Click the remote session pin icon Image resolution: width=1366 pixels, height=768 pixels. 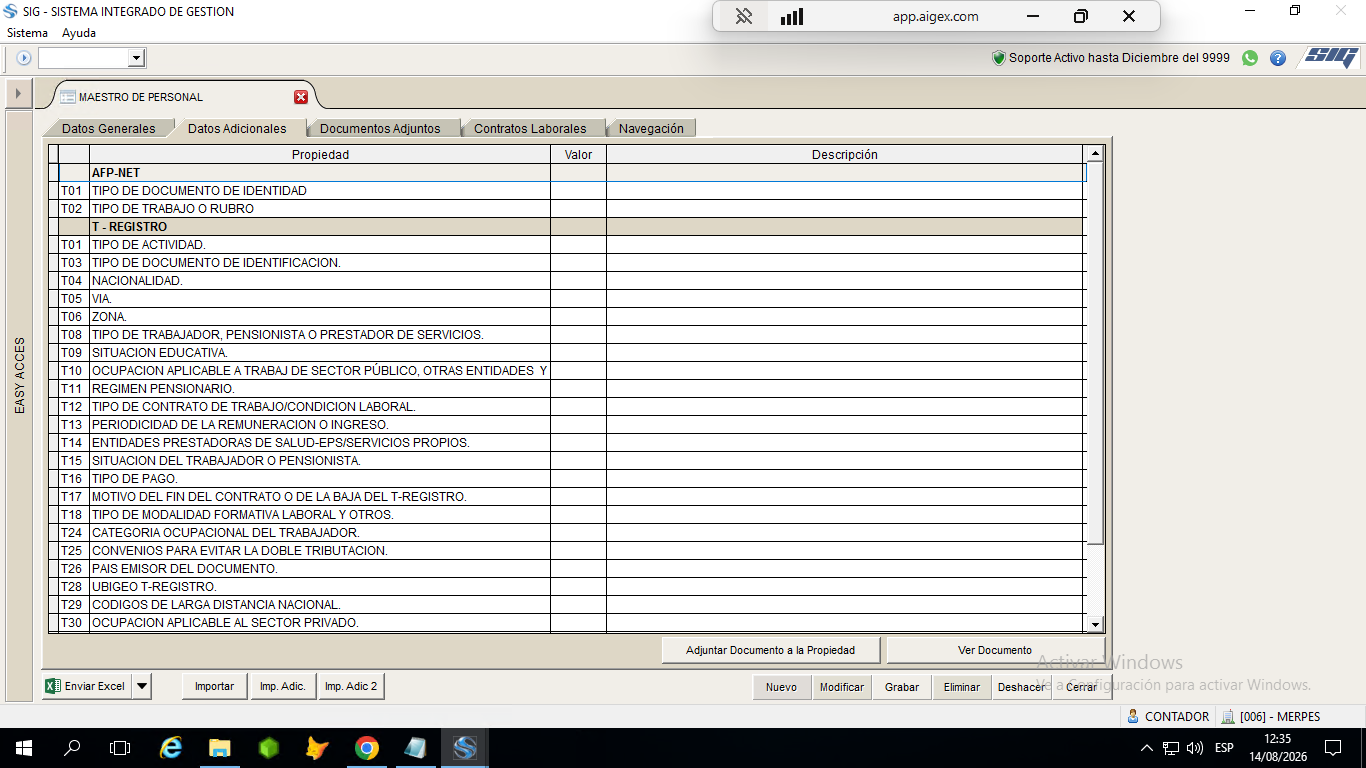pyautogui.click(x=743, y=16)
